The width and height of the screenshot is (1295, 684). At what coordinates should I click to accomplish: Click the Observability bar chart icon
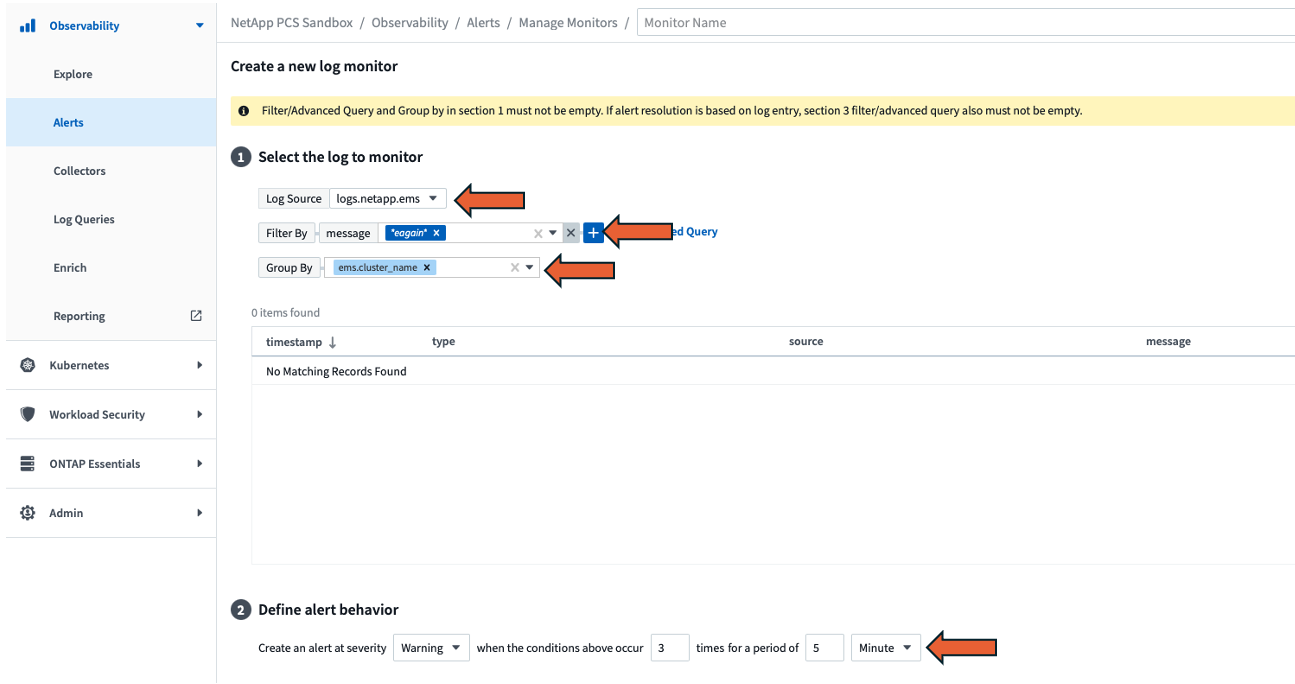tap(28, 26)
